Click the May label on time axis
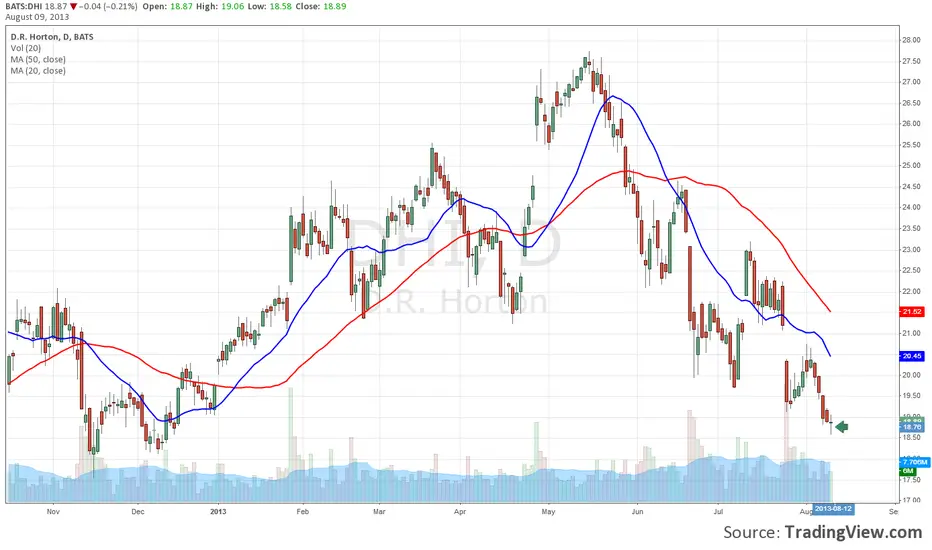Screen dimensions: 932x550 click(548, 511)
